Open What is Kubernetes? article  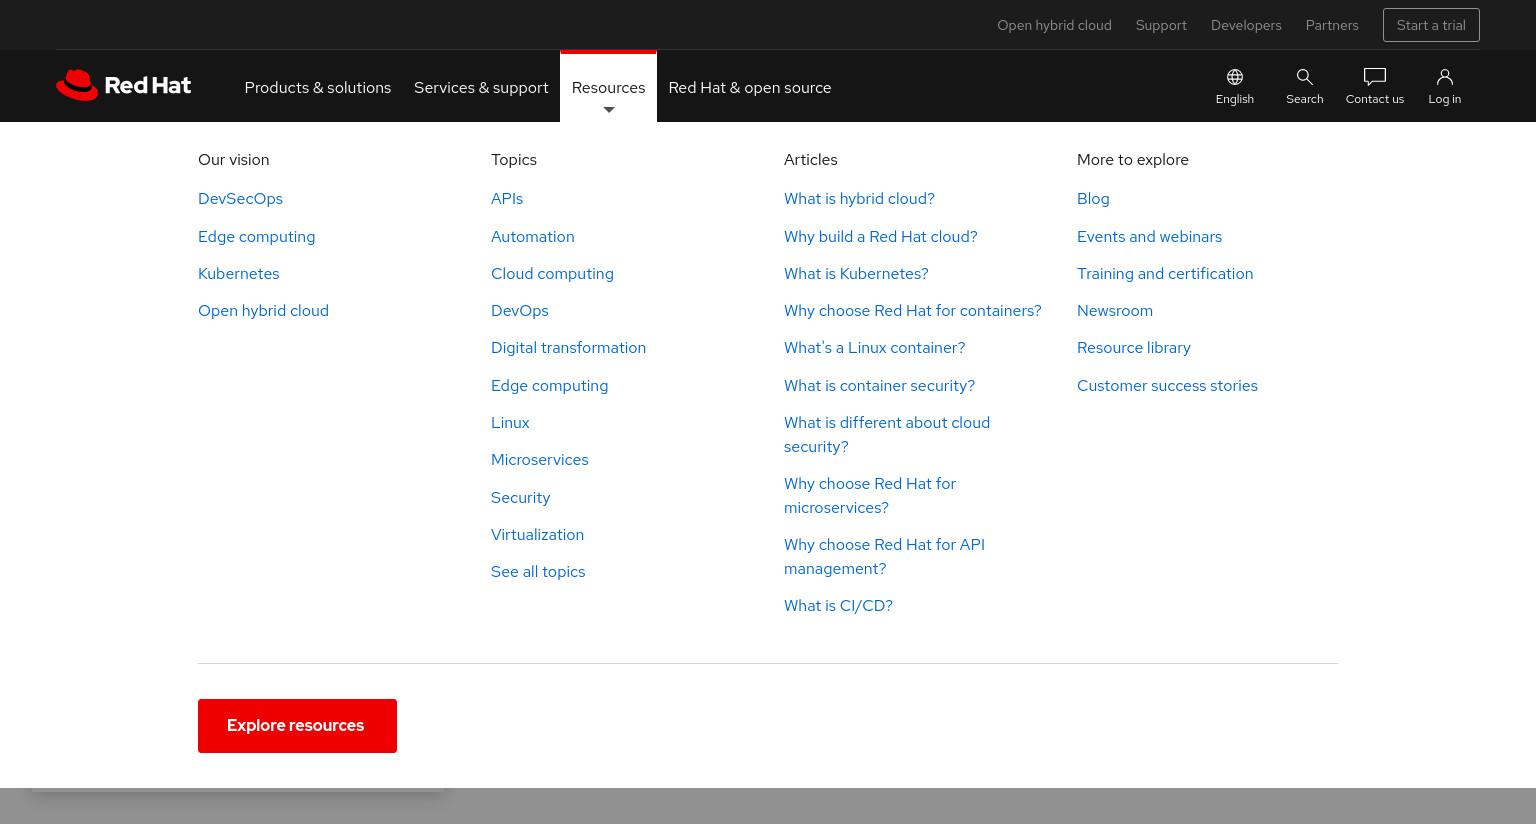pos(856,274)
